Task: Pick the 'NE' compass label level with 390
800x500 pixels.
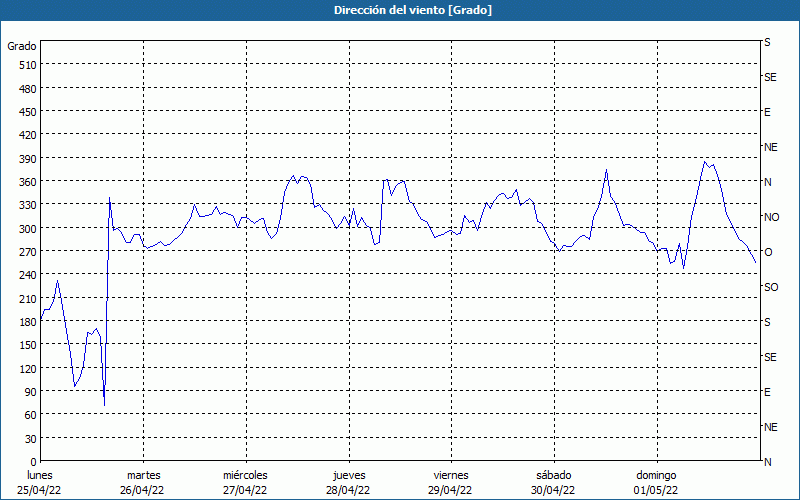Action: coord(771,147)
